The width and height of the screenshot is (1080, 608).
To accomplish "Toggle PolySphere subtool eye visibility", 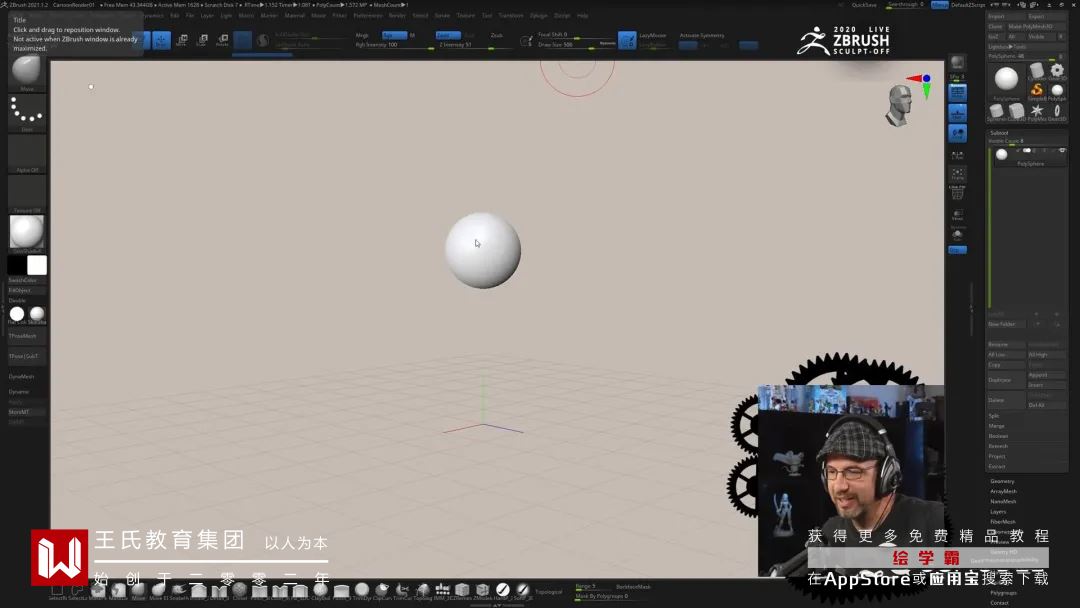I will point(1061,150).
